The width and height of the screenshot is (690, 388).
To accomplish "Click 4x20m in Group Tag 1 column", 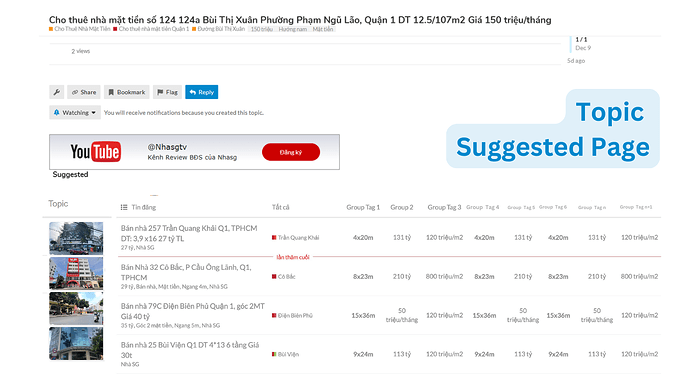I will (363, 238).
